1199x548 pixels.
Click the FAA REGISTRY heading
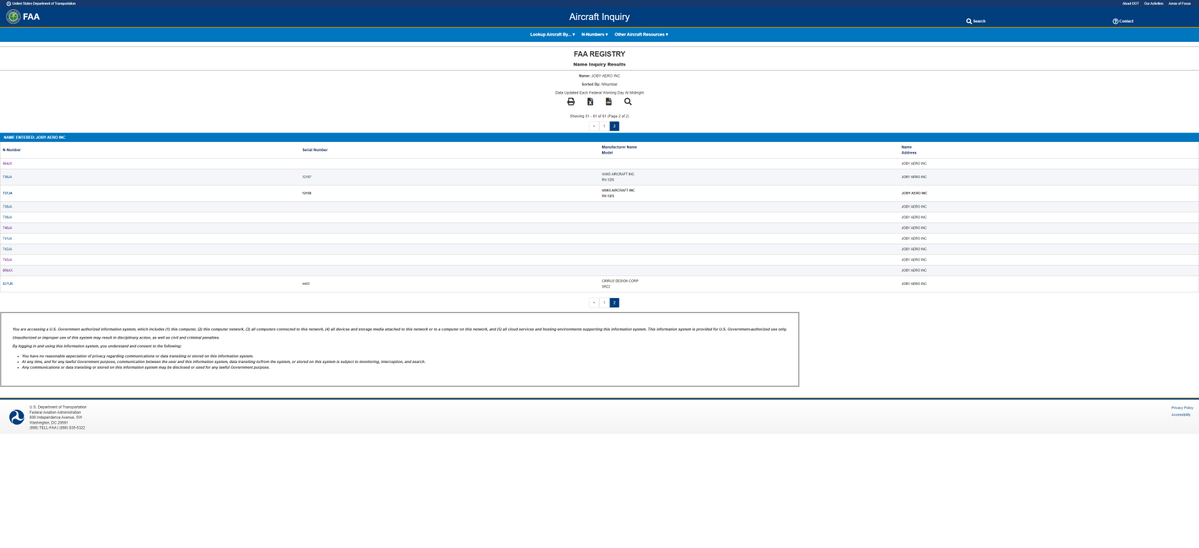point(600,54)
